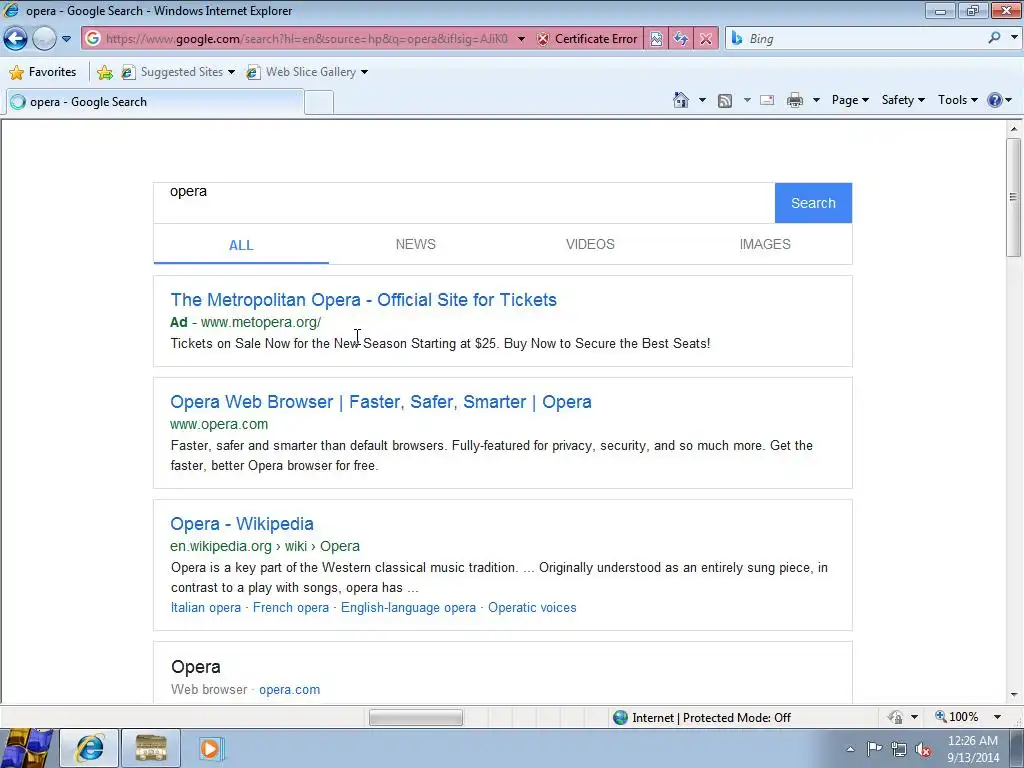Open recent pages dropdown next to Forward

coord(66,39)
